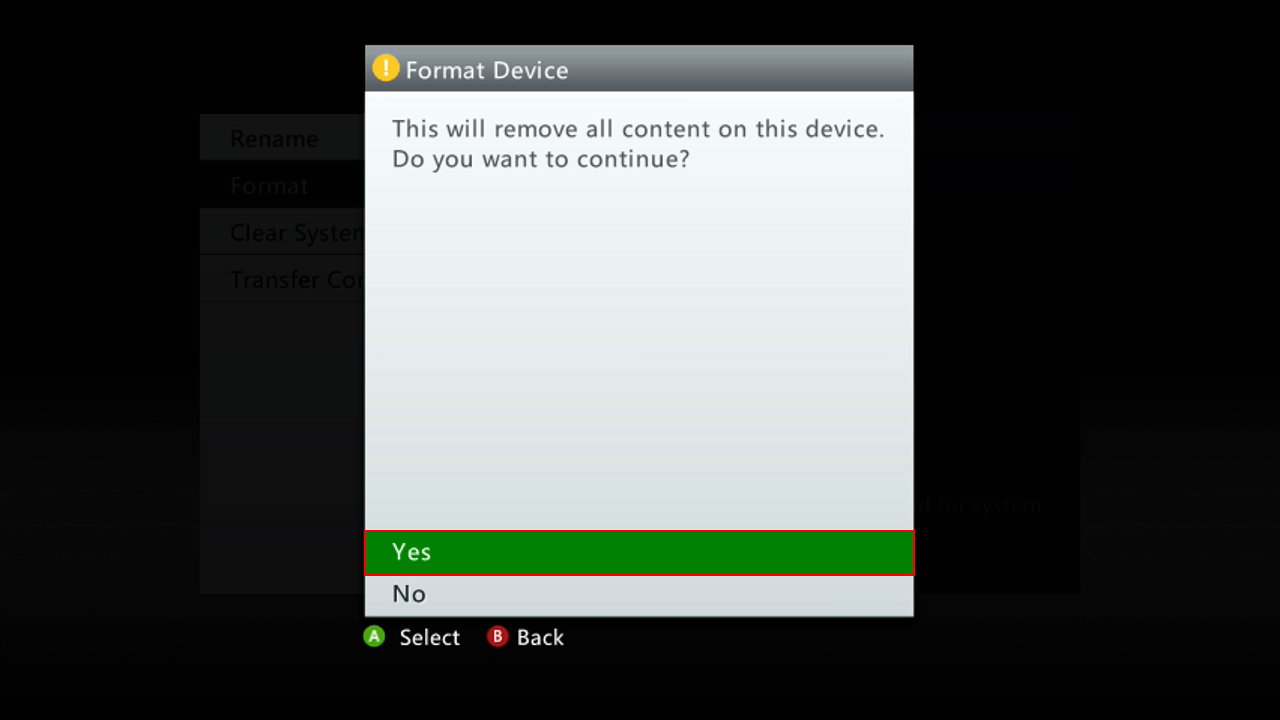Click the green A controller button icon
Screen dimensions: 1280x720
click(x=374, y=636)
